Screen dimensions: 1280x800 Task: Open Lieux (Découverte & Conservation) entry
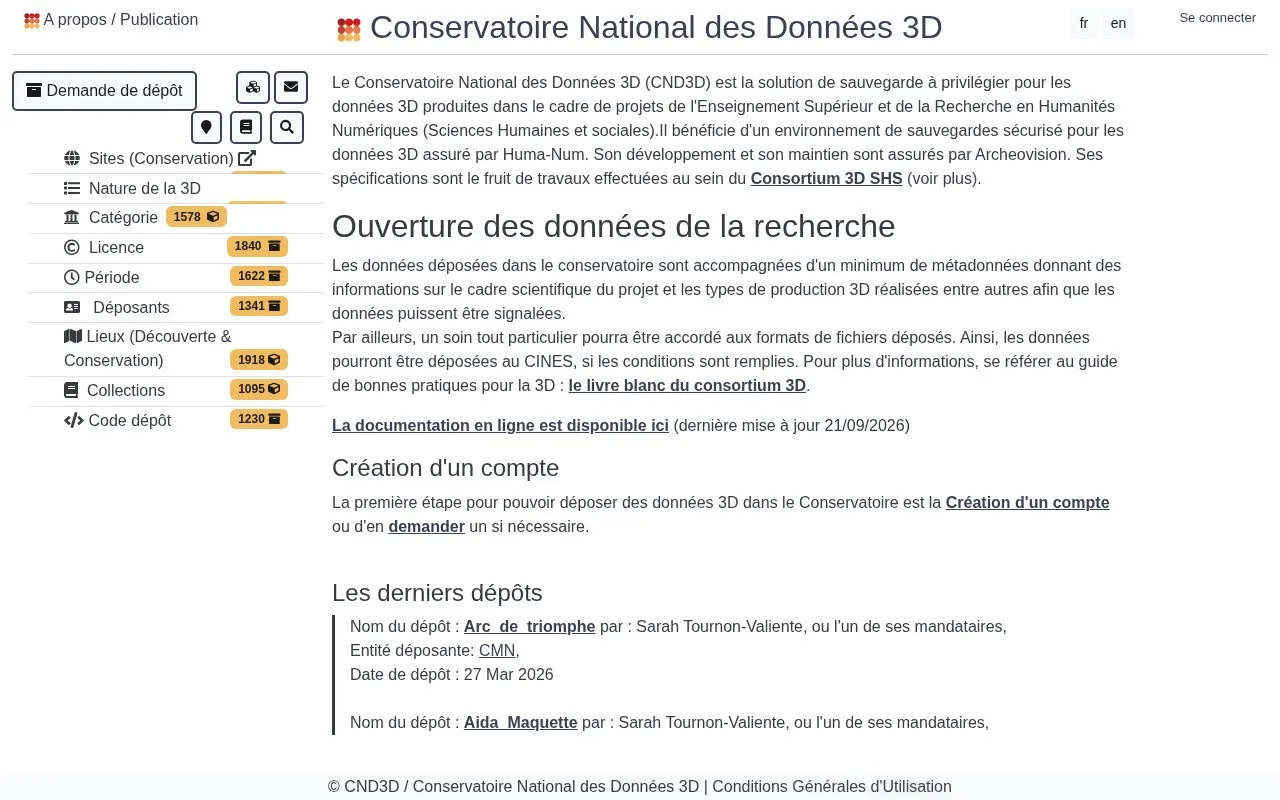pyautogui.click(x=148, y=348)
